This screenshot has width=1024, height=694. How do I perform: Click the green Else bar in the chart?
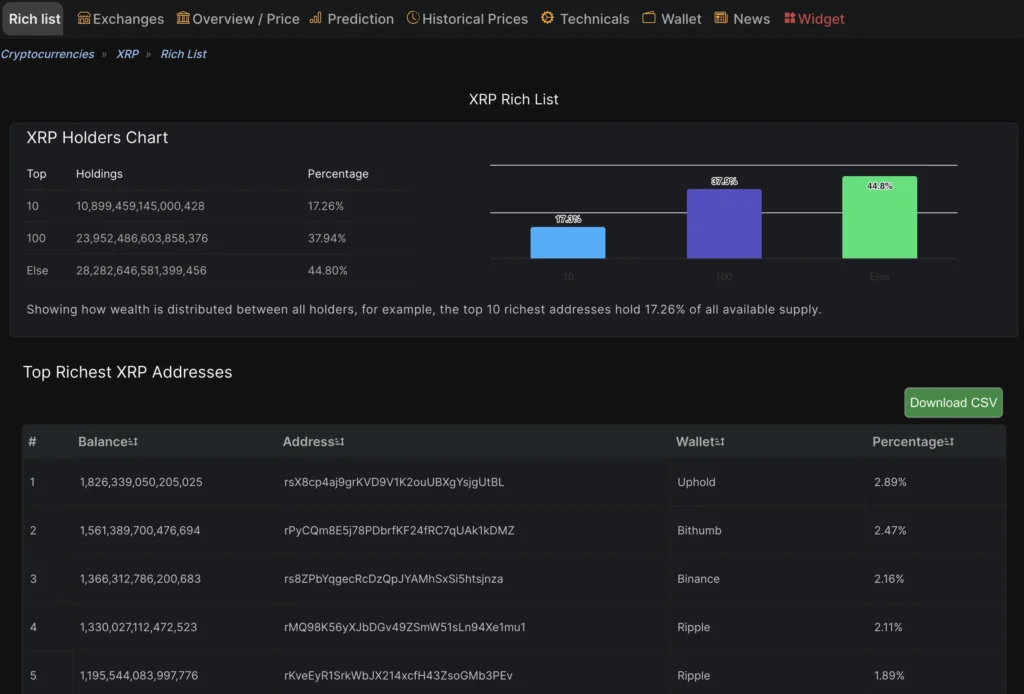point(880,218)
